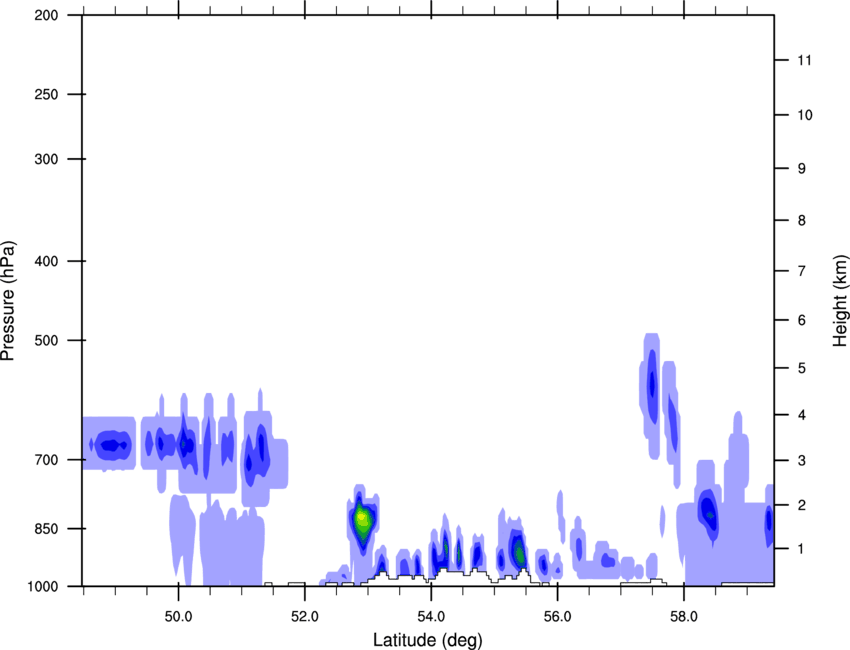Select the 700 pressure tick label

click(x=47, y=459)
